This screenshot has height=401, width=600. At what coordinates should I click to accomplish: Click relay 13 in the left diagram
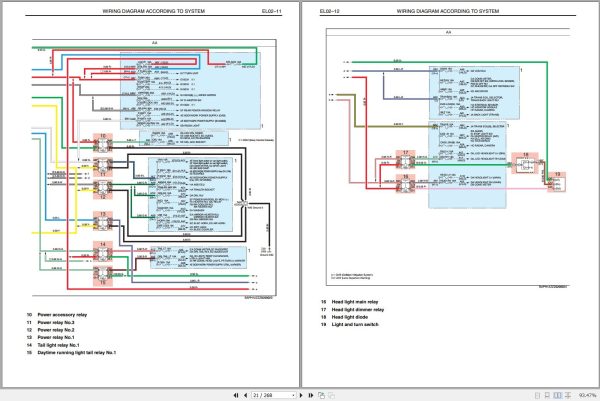[x=103, y=221]
